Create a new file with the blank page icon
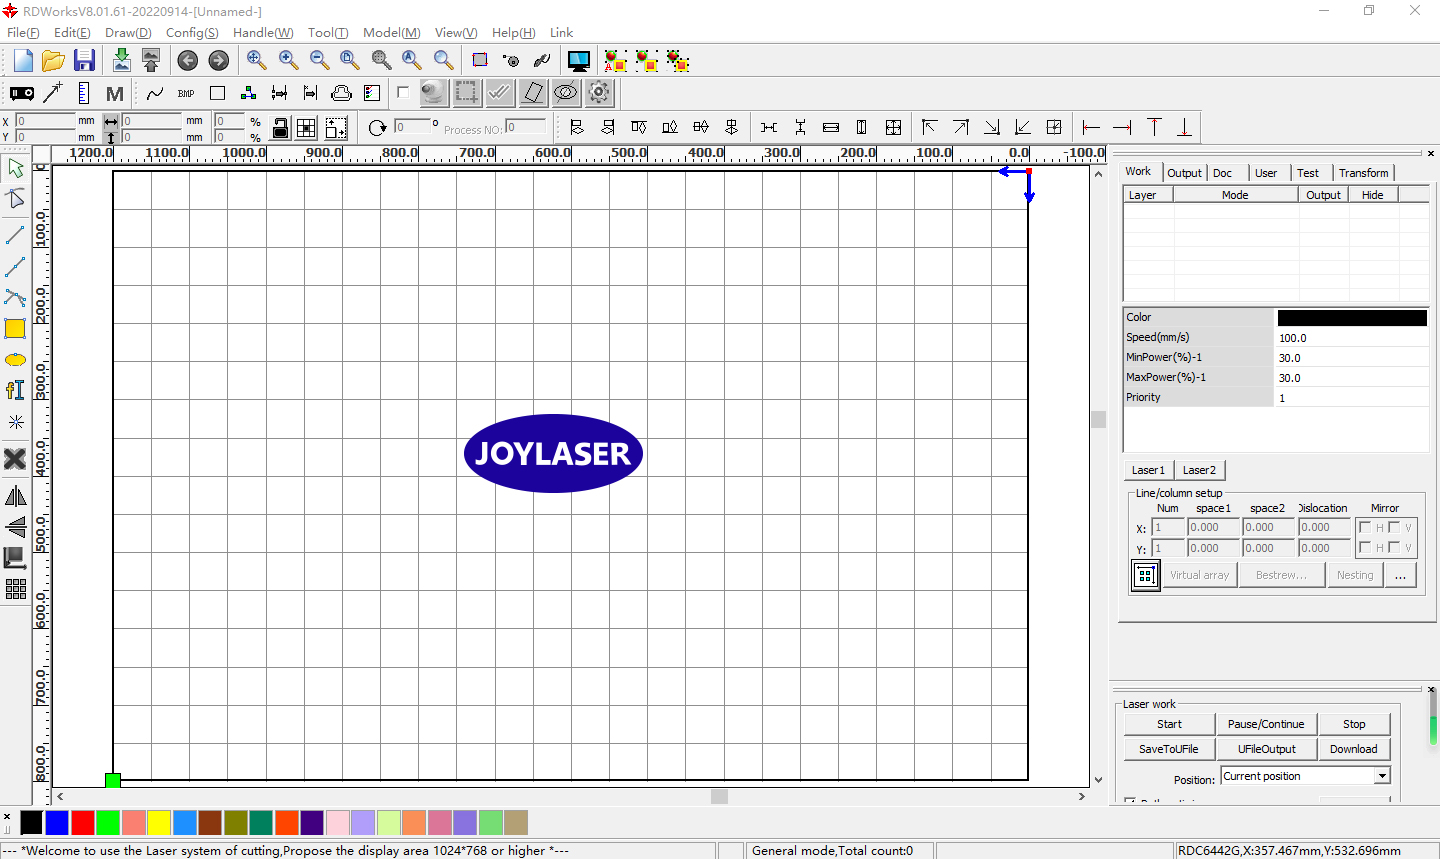Viewport: 1440px width, 859px height. coord(23,61)
